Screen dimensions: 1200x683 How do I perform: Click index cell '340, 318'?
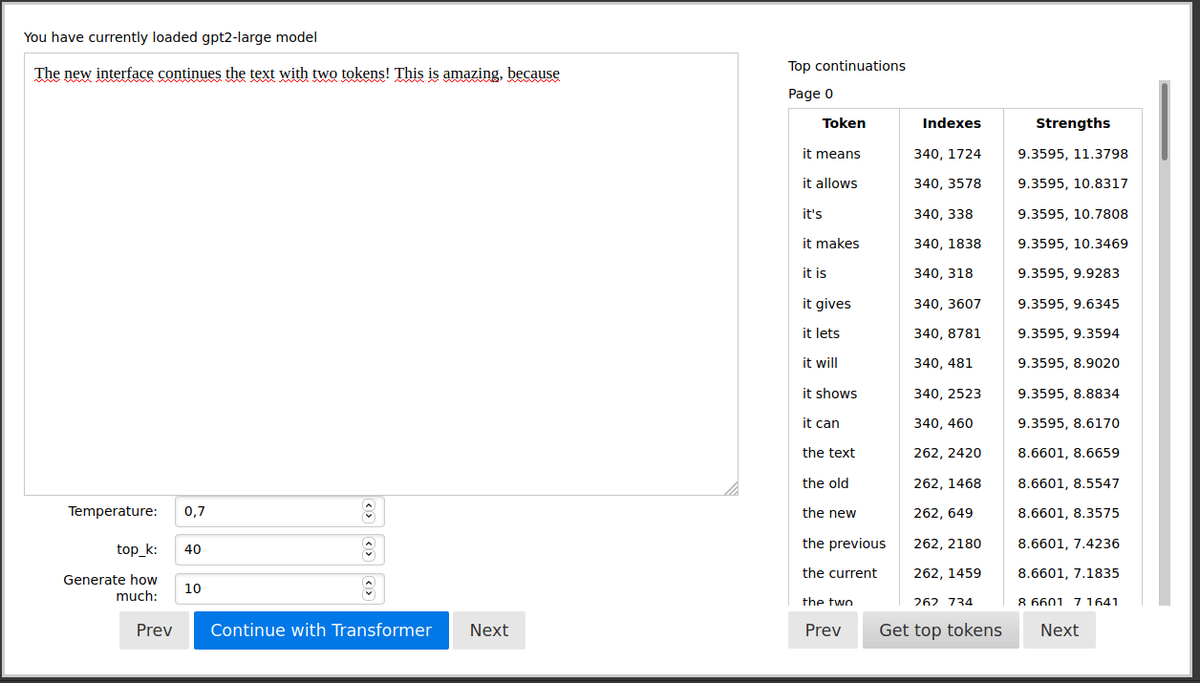point(951,273)
